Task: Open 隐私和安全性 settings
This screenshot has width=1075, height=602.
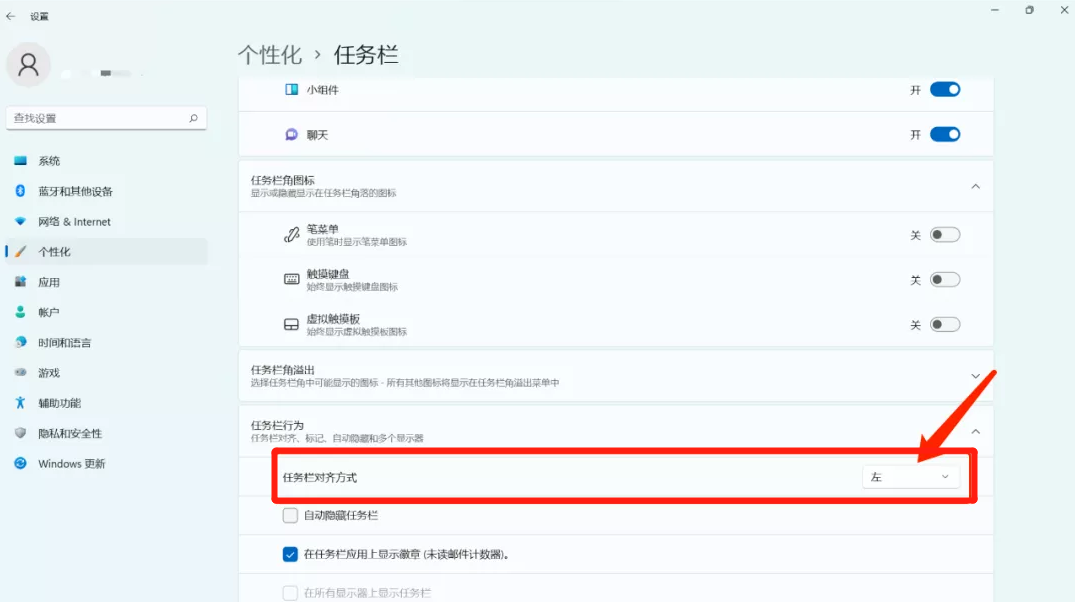Action: tap(106, 433)
